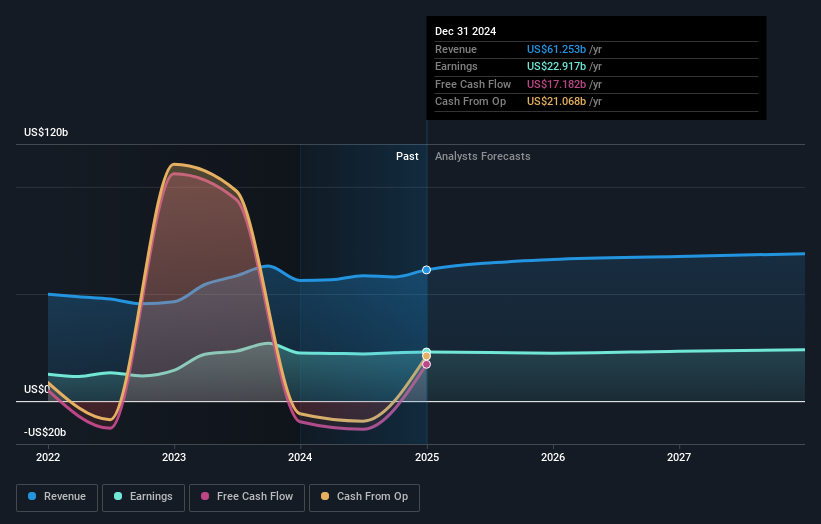
Task: Click the pink Free Cash Flow legend dot
Action: tap(205, 496)
